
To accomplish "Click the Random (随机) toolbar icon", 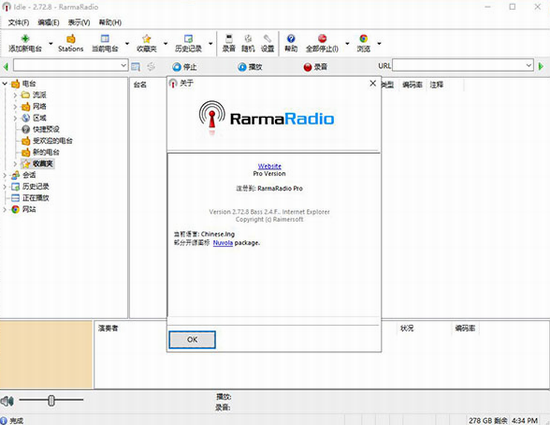I will pos(248,39).
